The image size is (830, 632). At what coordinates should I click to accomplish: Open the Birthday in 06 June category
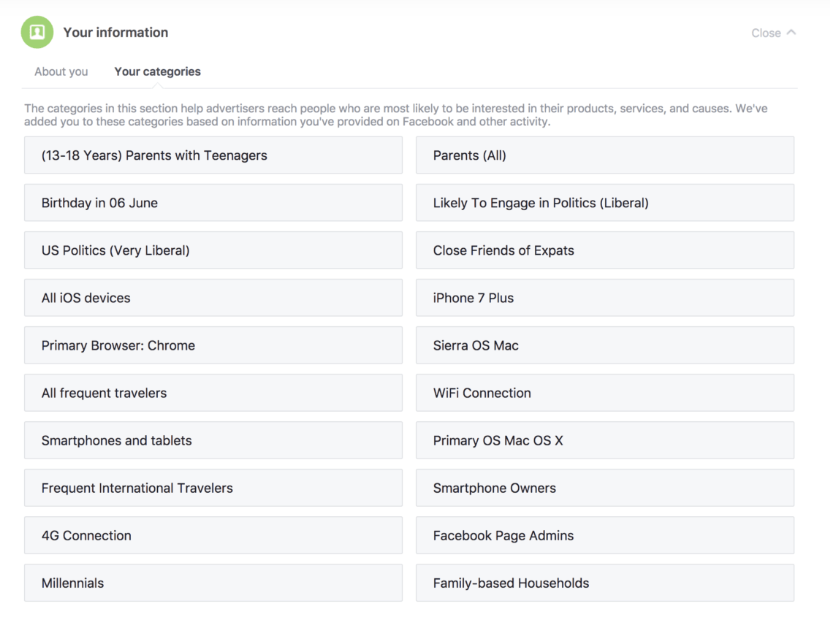pyautogui.click(x=213, y=203)
